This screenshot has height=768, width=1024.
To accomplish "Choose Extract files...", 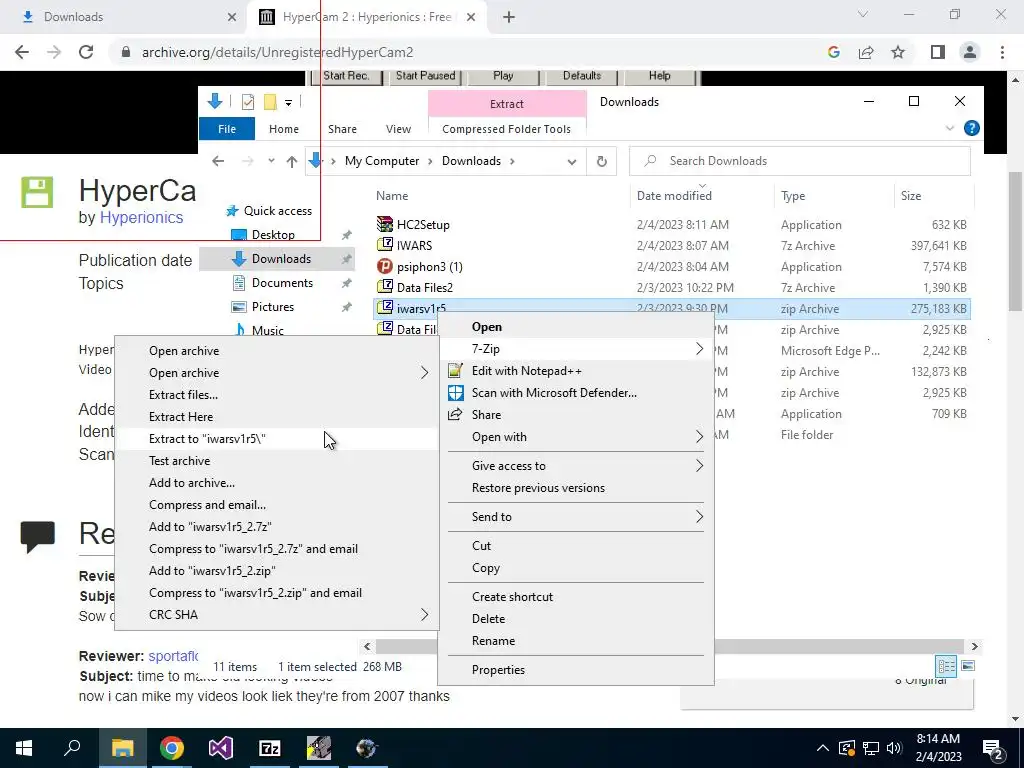I will pyautogui.click(x=276, y=394).
